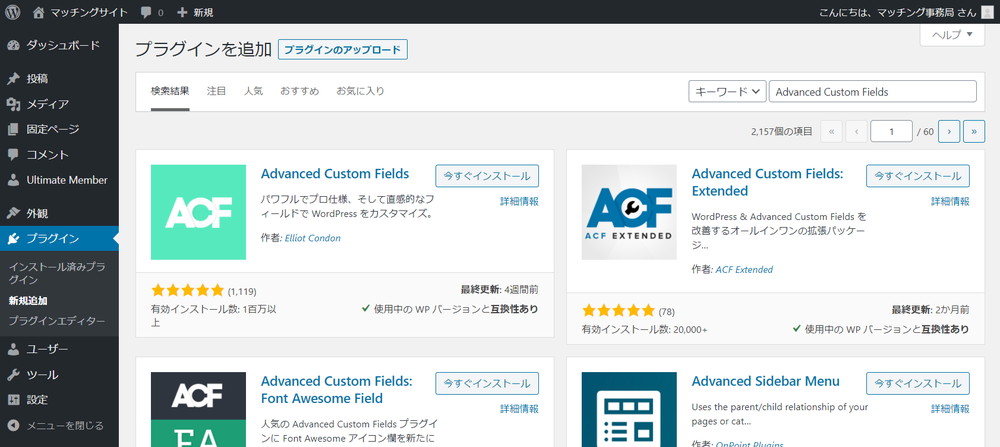Image resolution: width=1000 pixels, height=447 pixels.
Task: Click the 固定ページ pages icon
Action: coord(13,129)
